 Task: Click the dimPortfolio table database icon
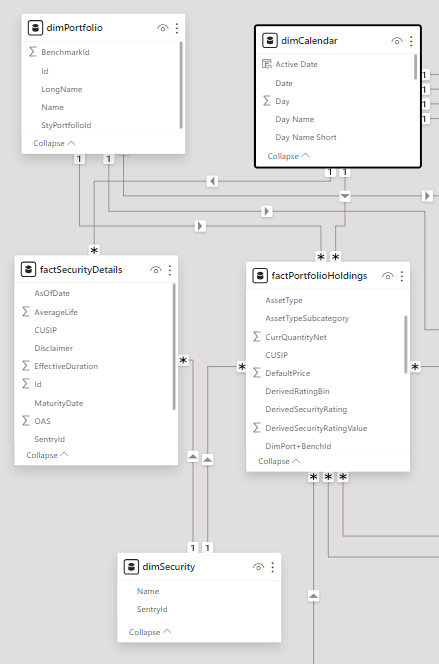coord(35,28)
